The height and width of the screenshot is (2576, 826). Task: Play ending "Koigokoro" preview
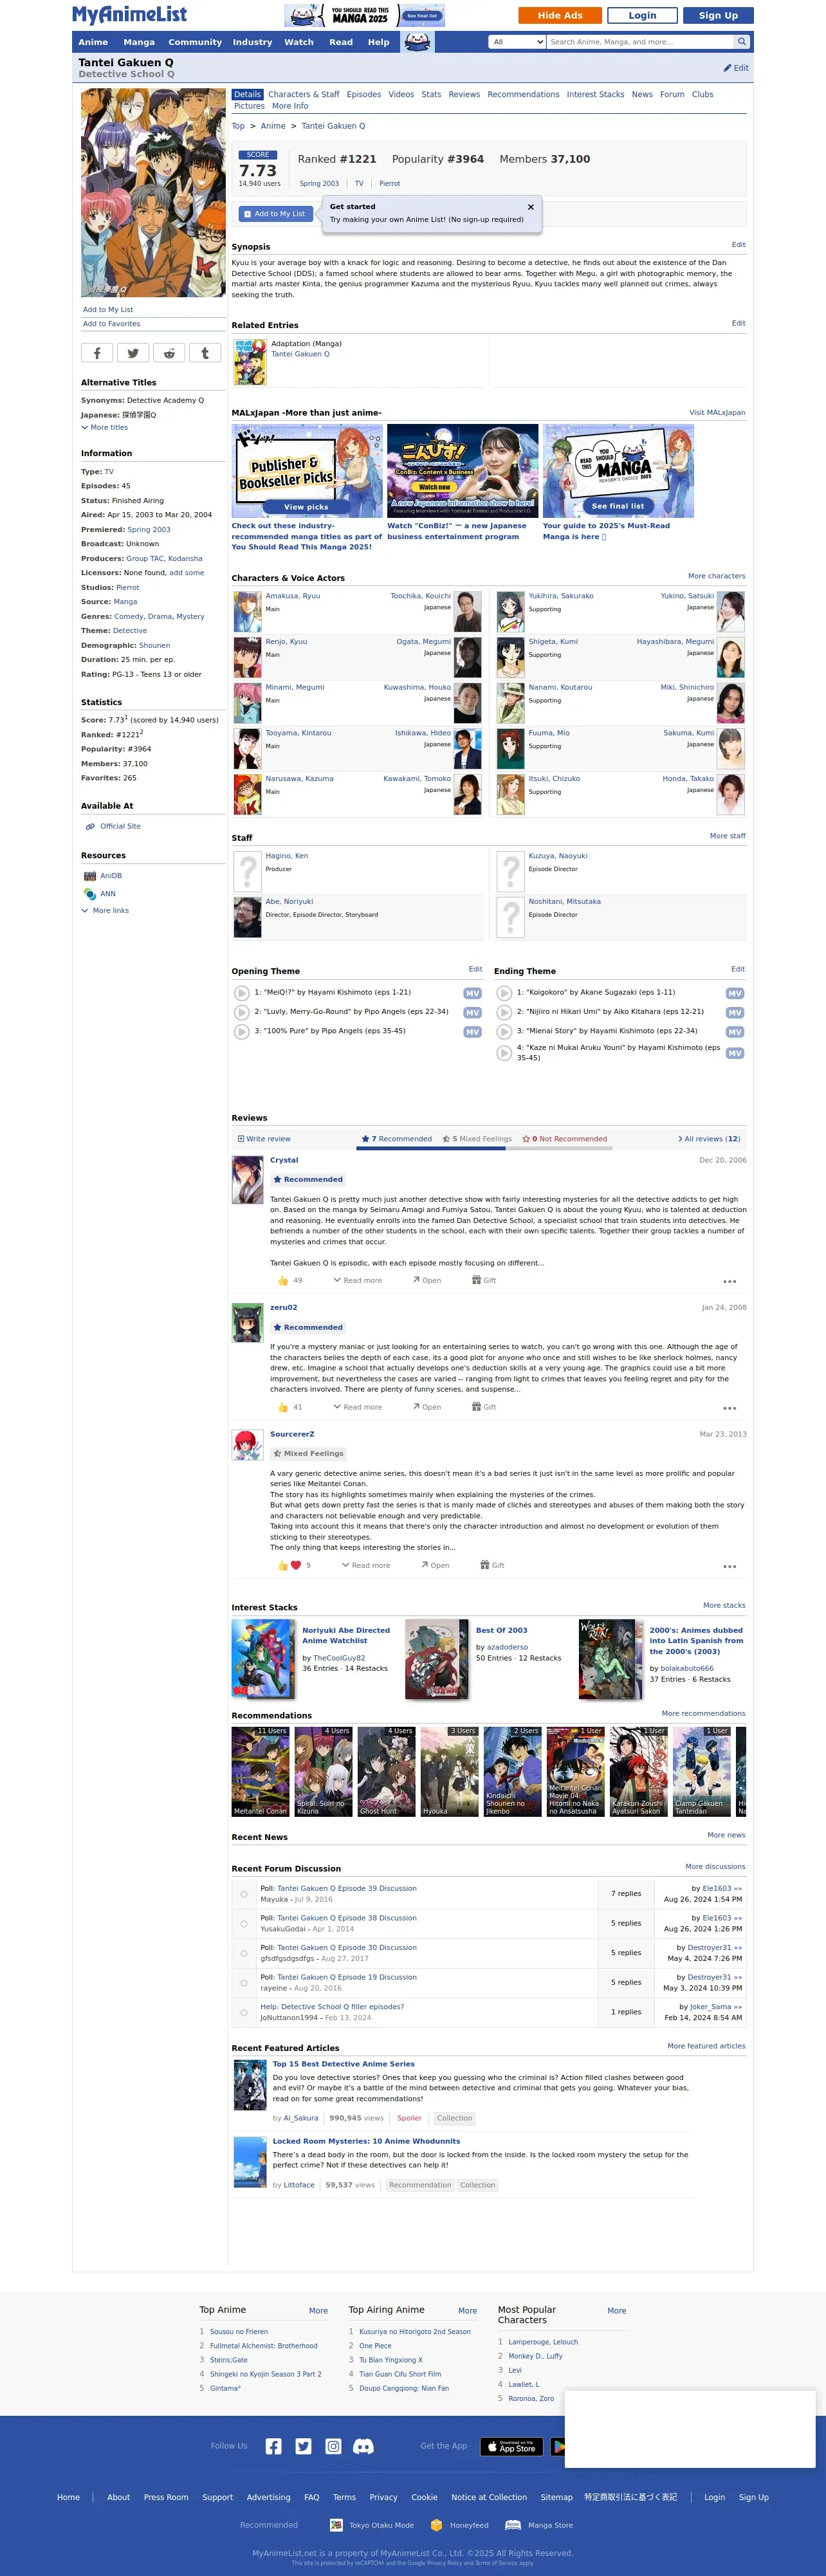point(505,993)
